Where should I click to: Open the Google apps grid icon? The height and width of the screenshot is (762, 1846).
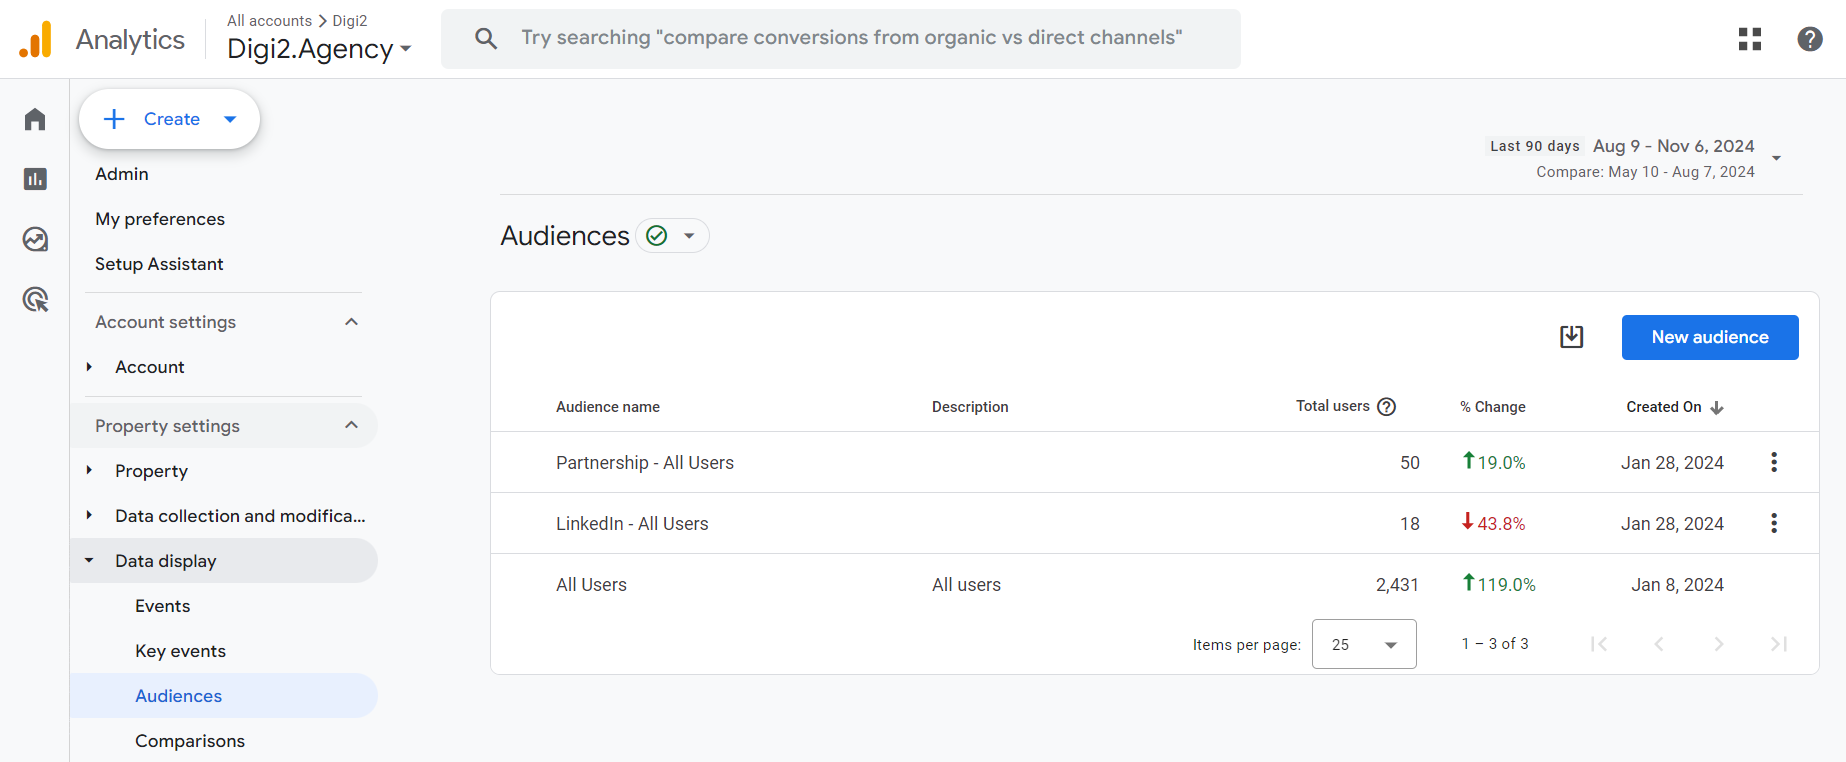coord(1750,39)
